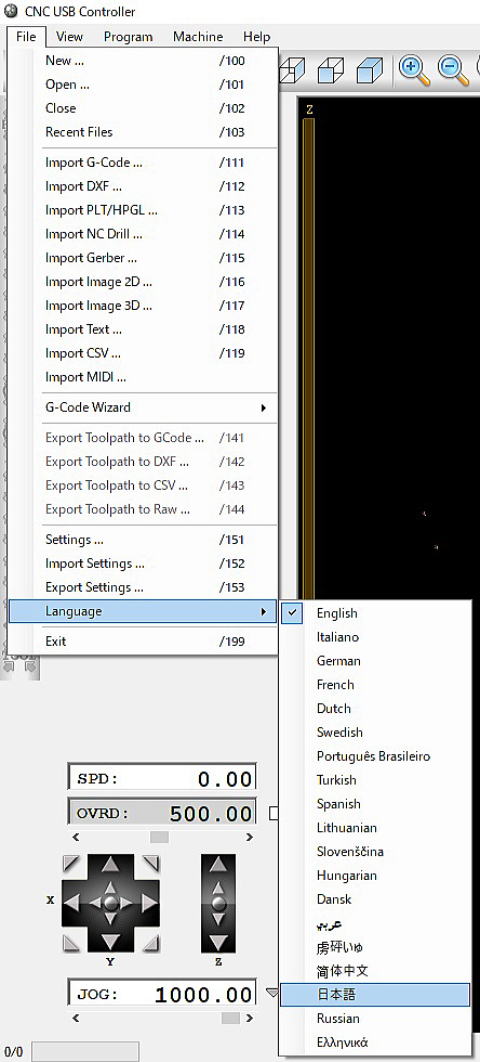Click right arrow of OVRD slider

tap(249, 837)
